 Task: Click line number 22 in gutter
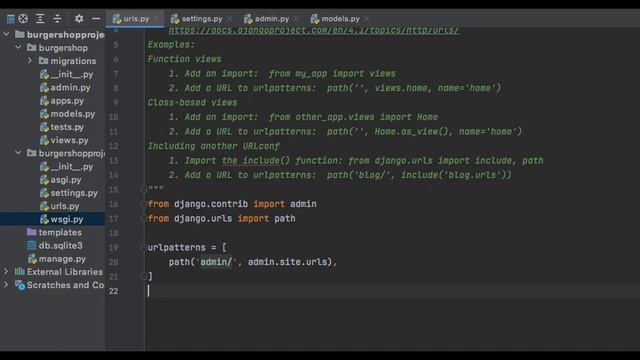pyautogui.click(x=113, y=291)
